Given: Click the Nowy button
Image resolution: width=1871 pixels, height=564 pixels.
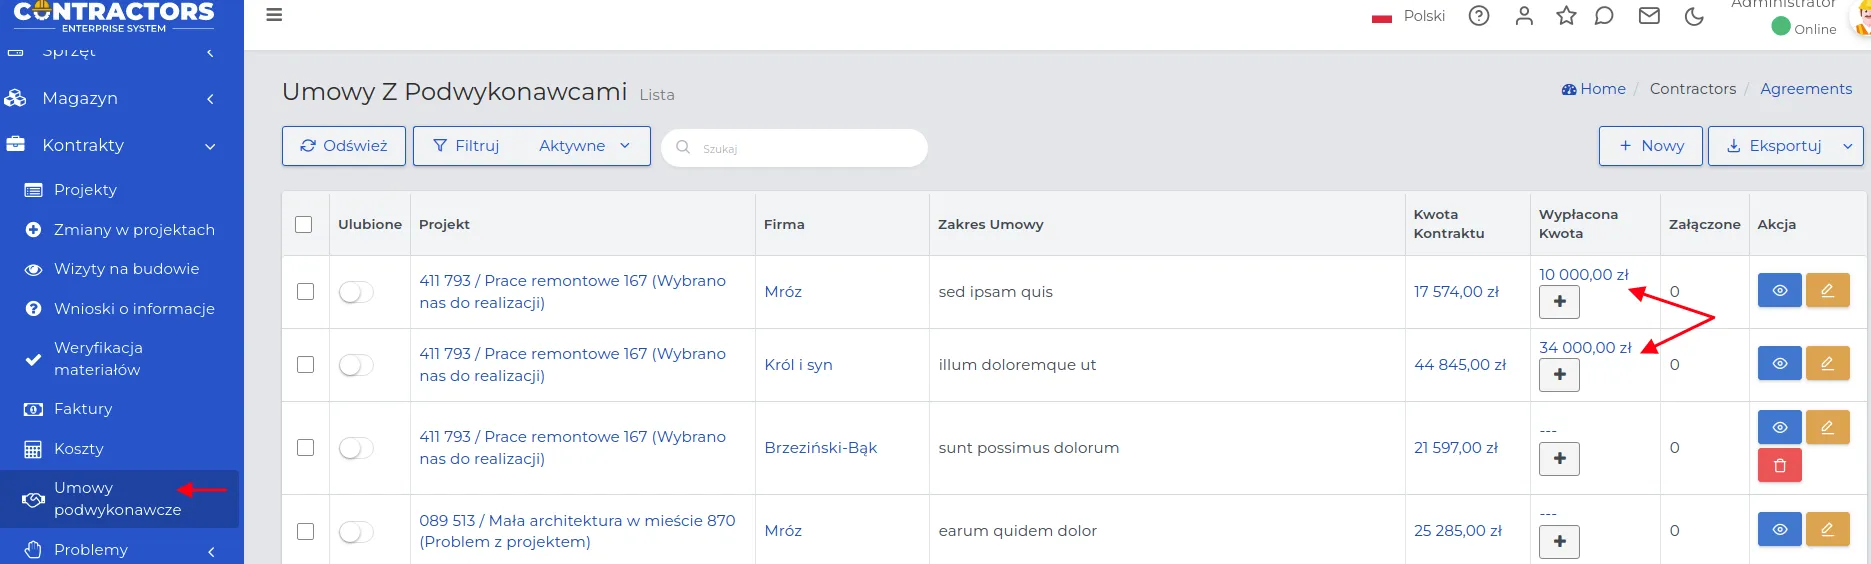Looking at the screenshot, I should [1650, 146].
